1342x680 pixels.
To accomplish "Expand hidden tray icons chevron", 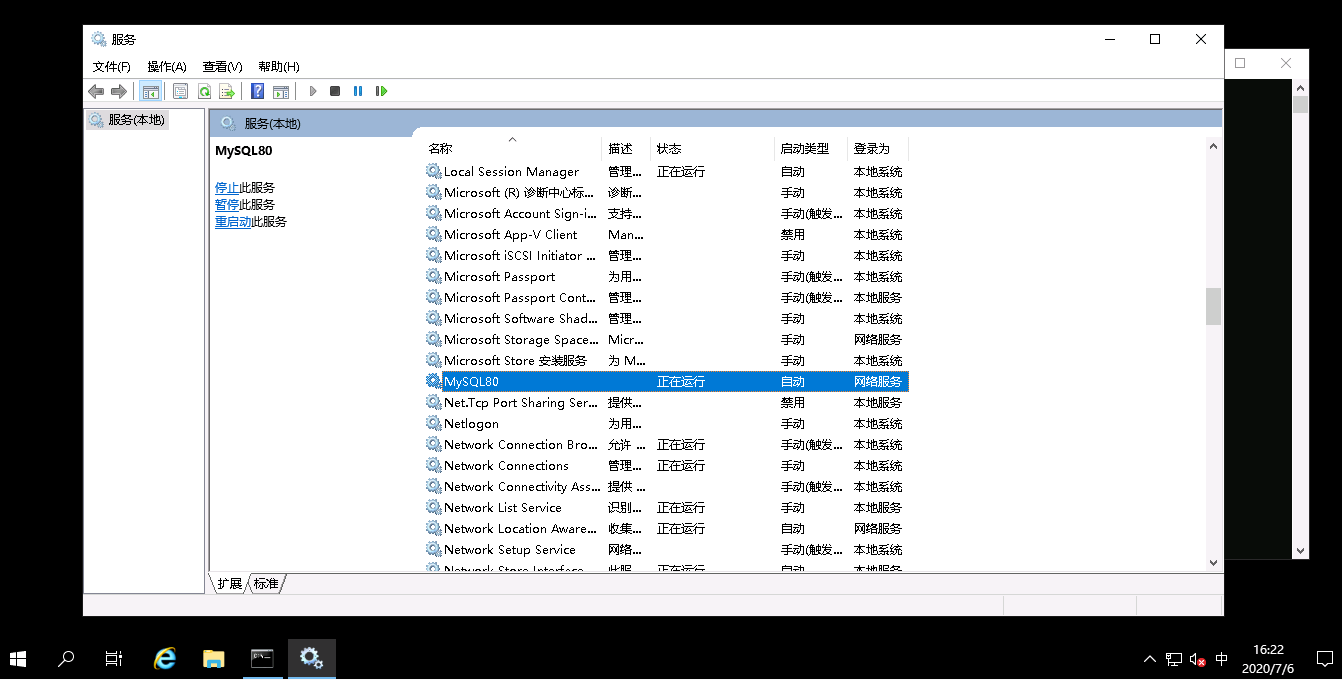I will [1150, 659].
